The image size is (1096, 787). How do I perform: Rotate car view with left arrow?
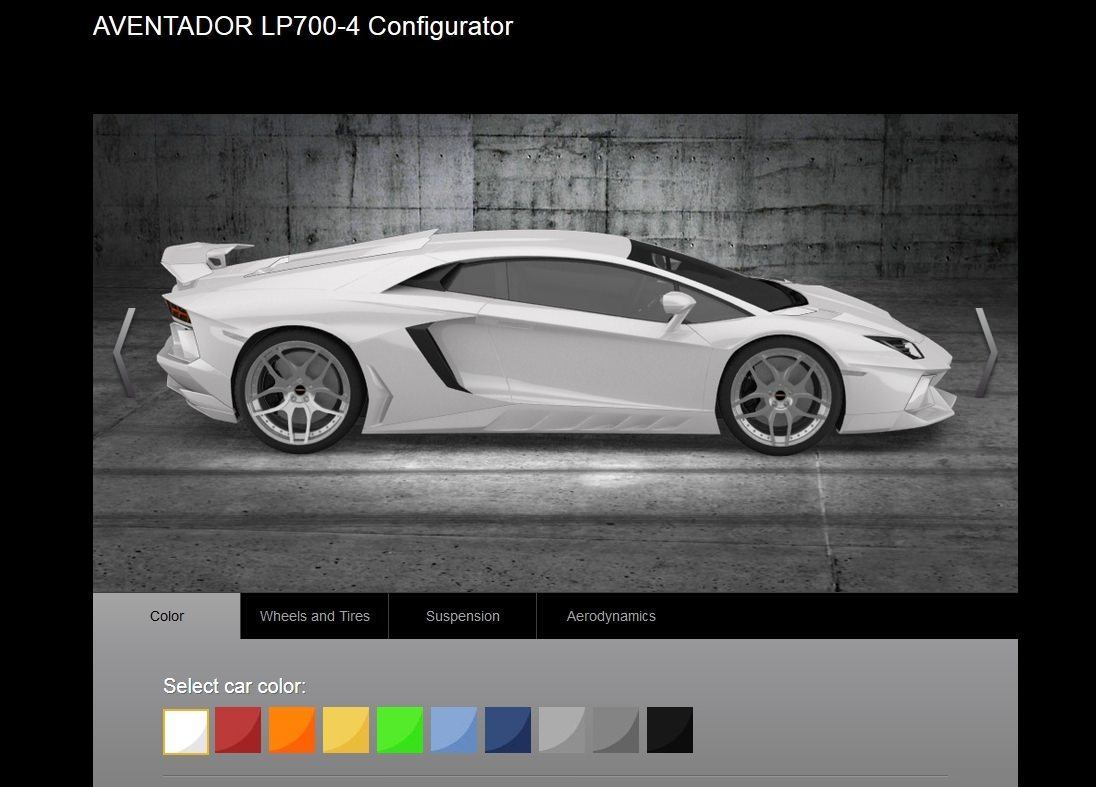tap(124, 352)
